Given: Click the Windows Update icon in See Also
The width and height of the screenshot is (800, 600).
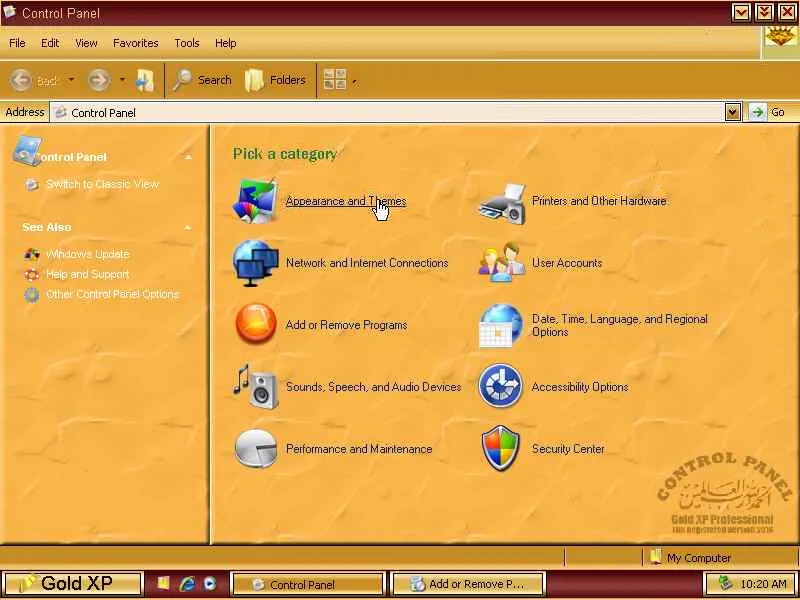Looking at the screenshot, I should click(x=32, y=254).
